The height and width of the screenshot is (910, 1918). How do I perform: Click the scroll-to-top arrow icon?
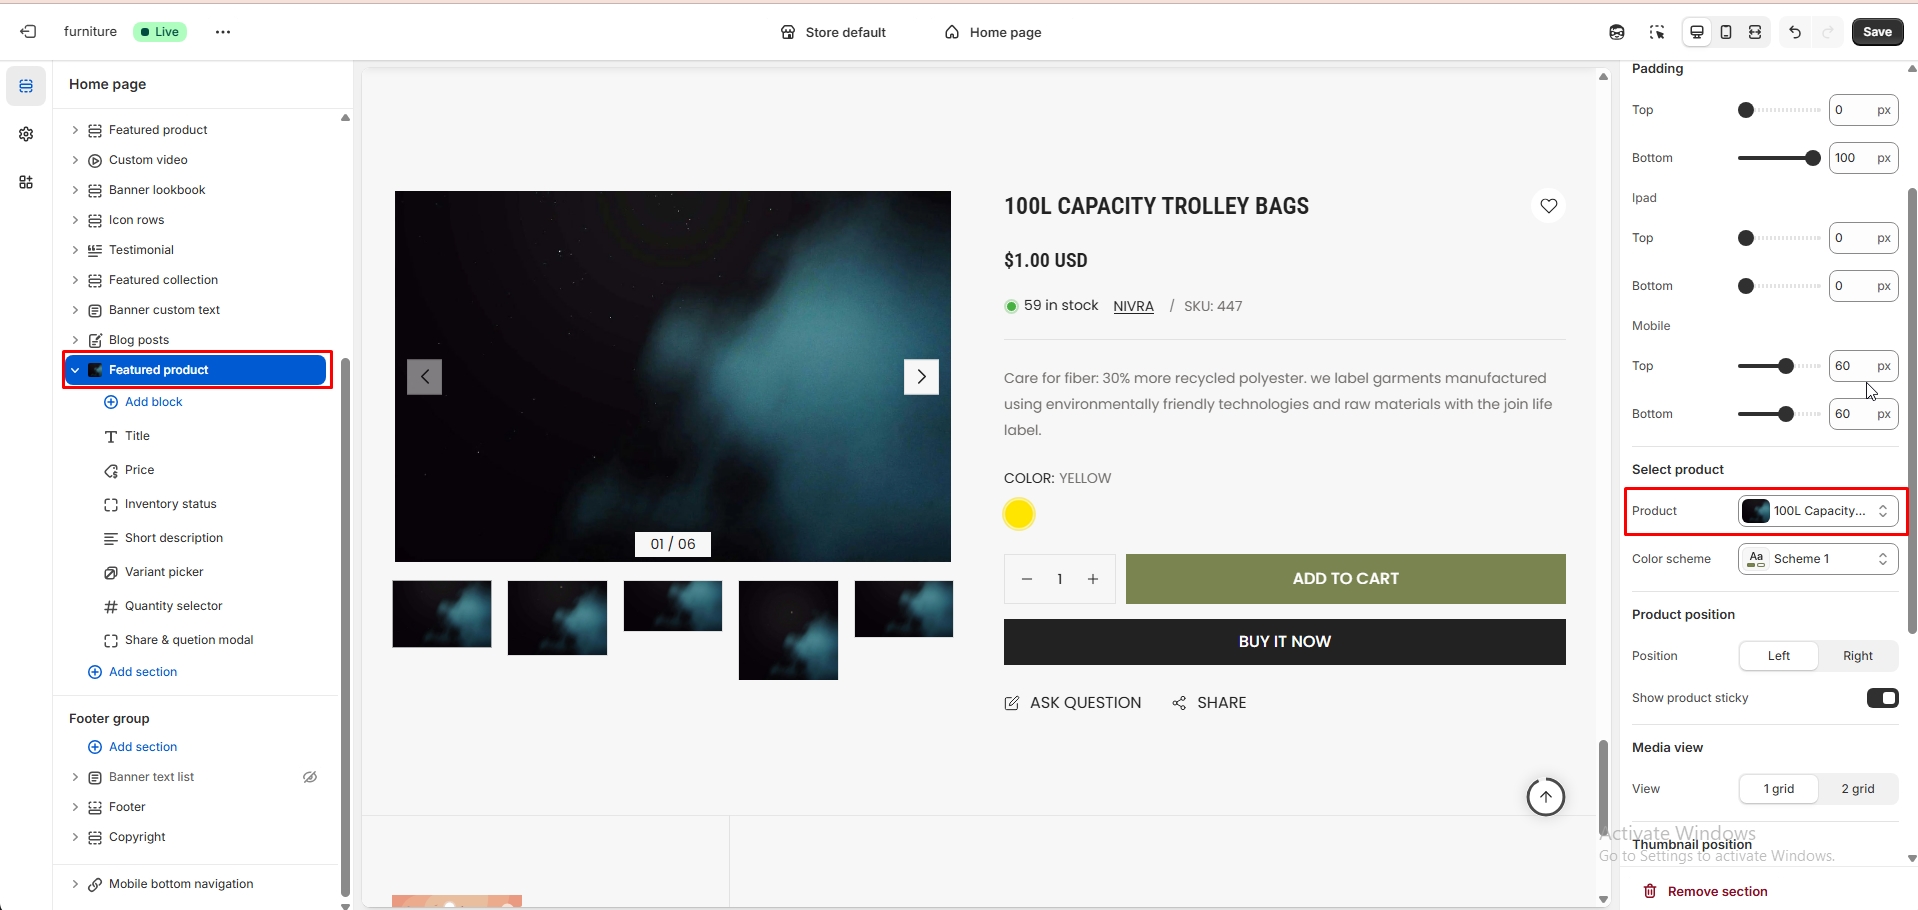click(x=1545, y=797)
